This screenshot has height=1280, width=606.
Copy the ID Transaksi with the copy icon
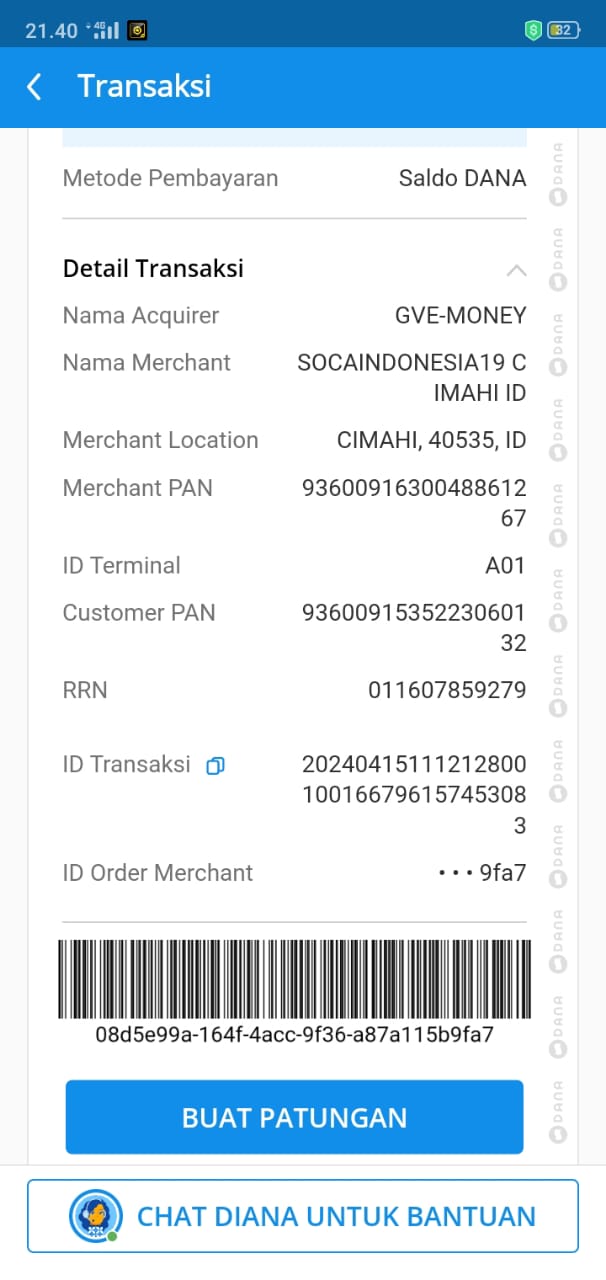click(x=215, y=766)
